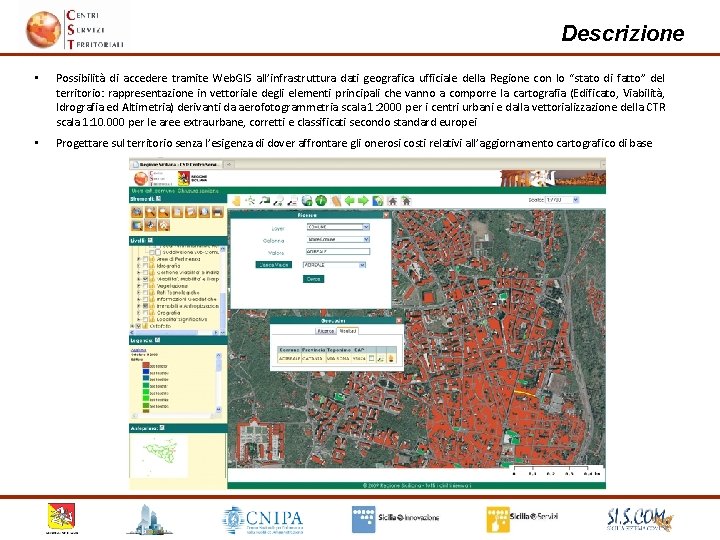Screen dimensions: 720x540
Task: Click the printer icon in Strumenti panel
Action: coord(218,212)
